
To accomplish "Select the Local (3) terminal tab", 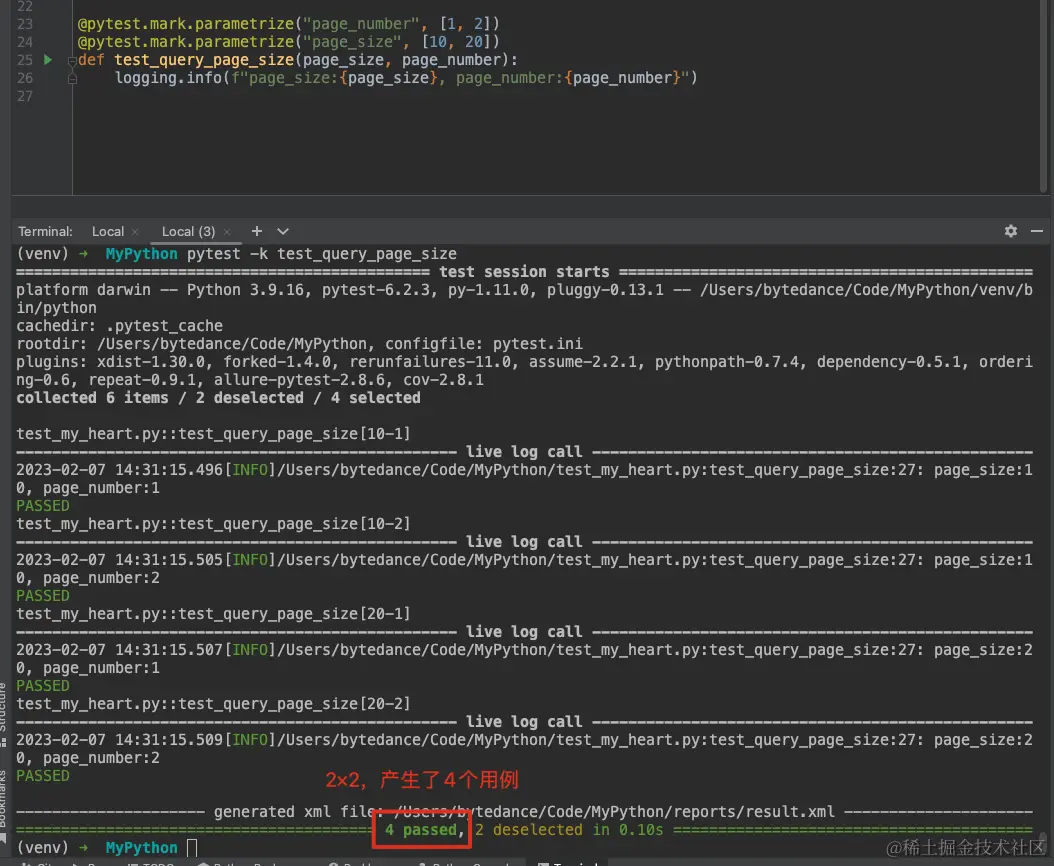I will (x=188, y=231).
